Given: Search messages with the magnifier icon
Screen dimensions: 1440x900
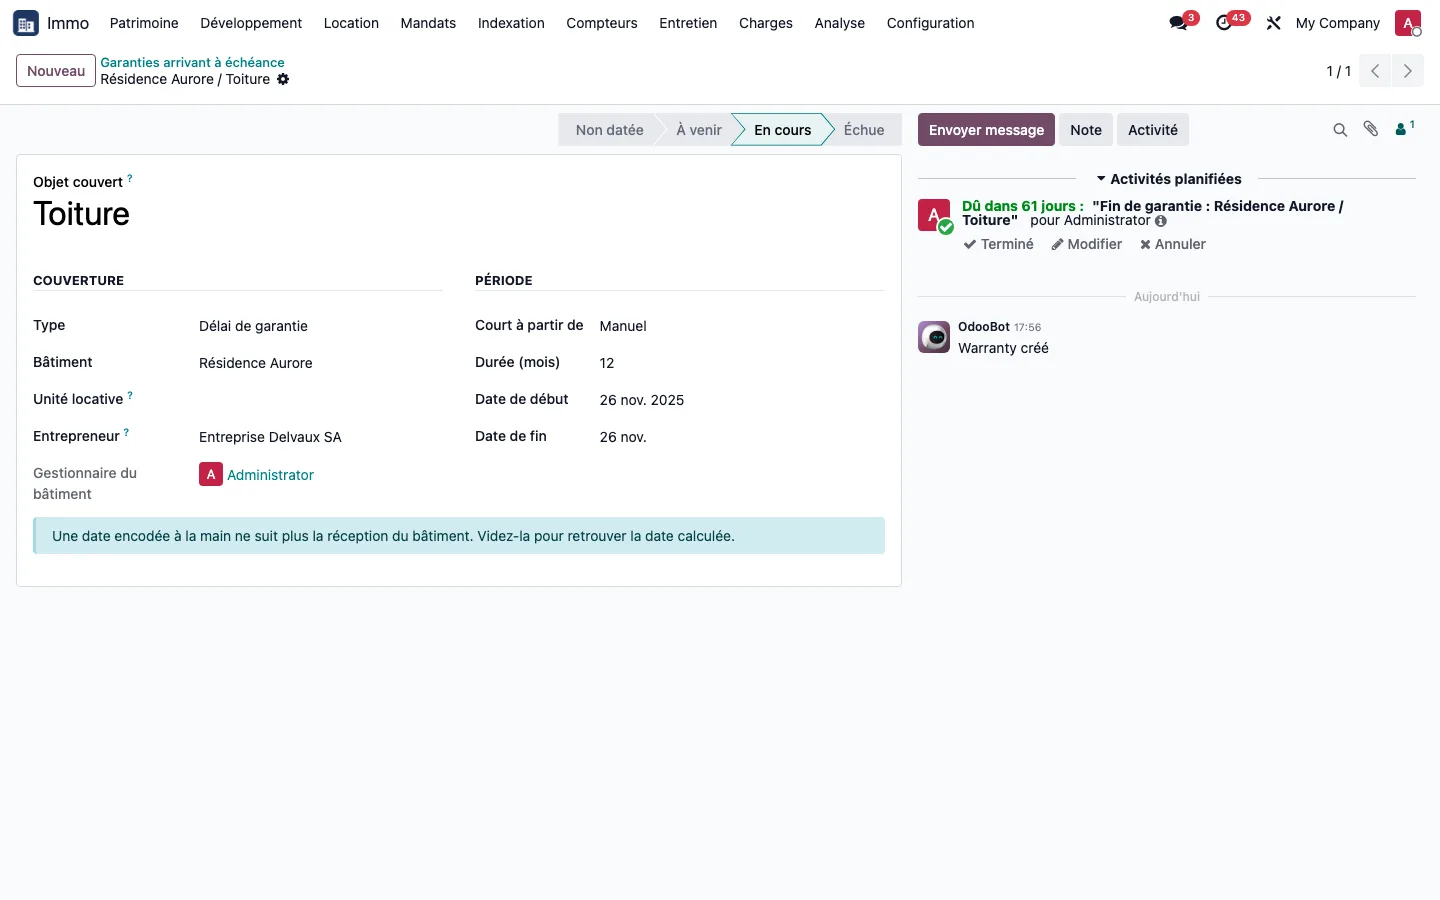Looking at the screenshot, I should point(1340,130).
